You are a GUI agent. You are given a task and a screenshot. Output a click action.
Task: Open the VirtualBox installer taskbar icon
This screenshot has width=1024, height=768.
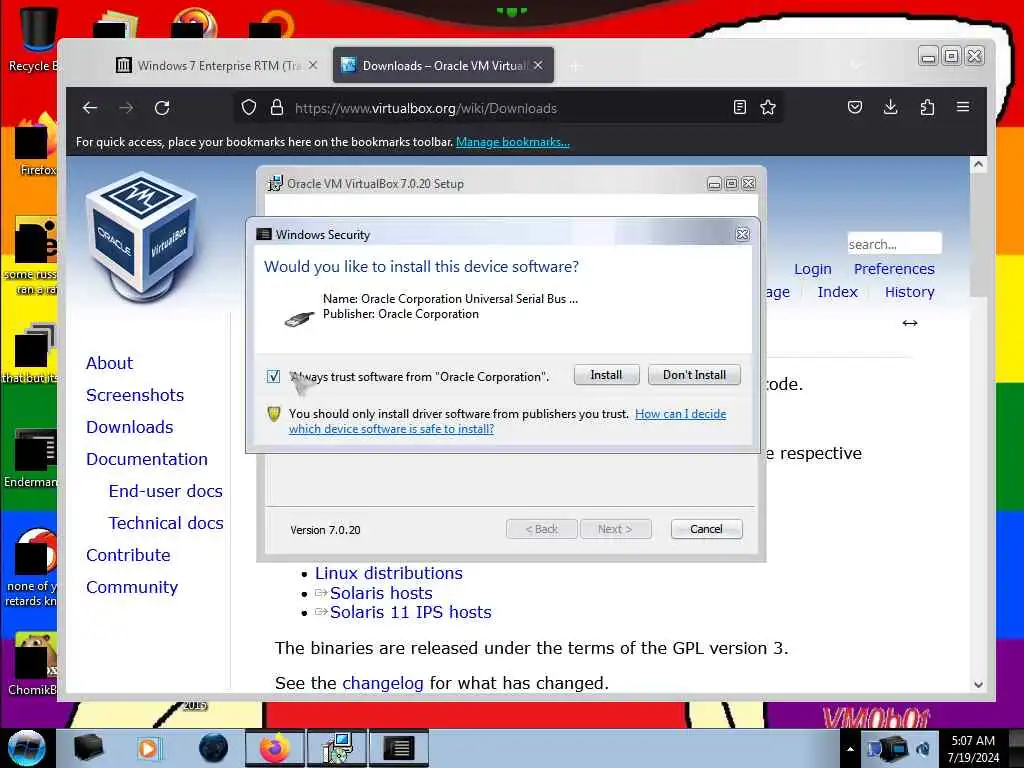338,748
